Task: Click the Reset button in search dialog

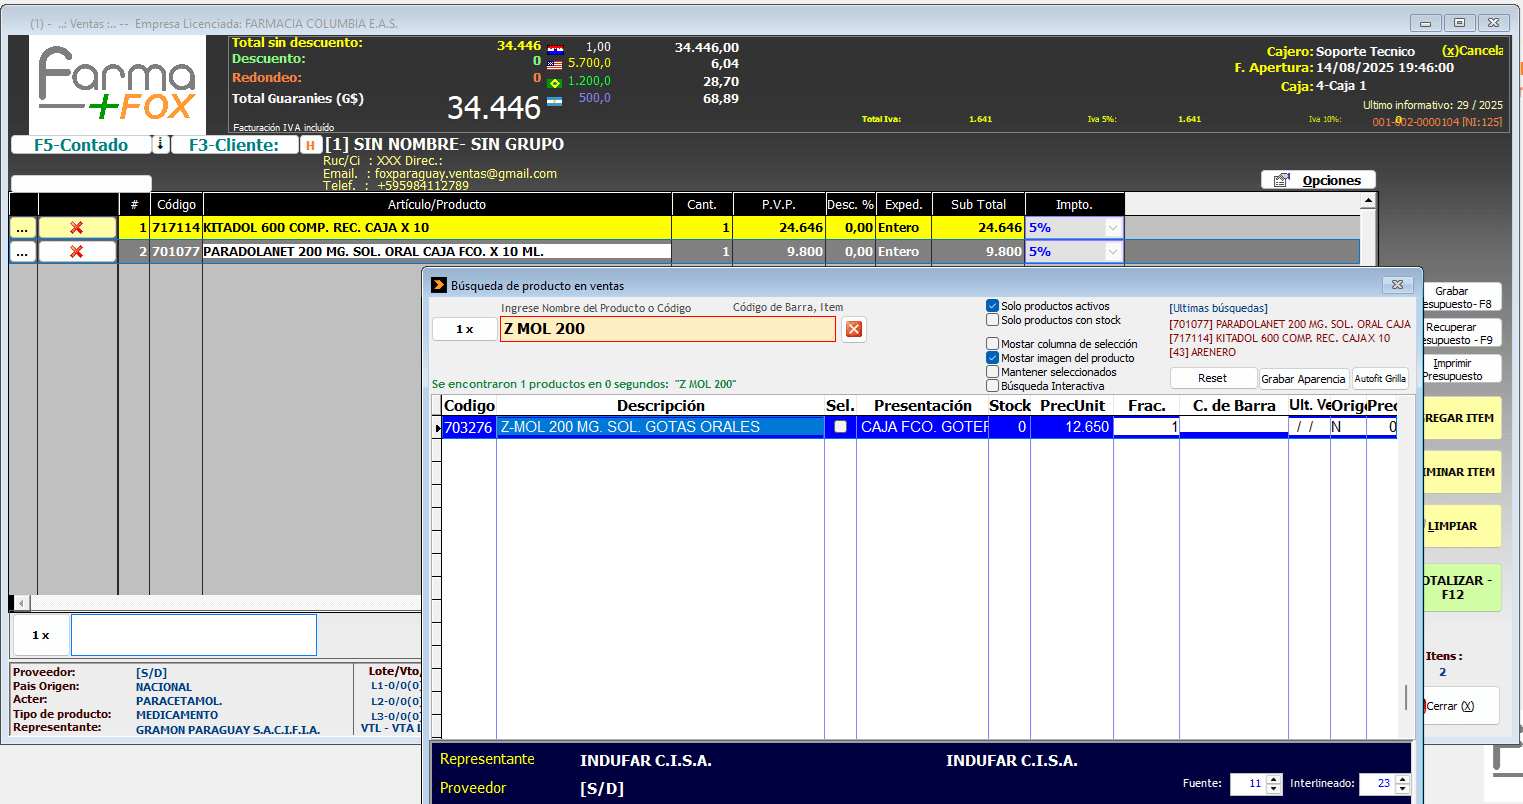Action: pyautogui.click(x=1213, y=378)
